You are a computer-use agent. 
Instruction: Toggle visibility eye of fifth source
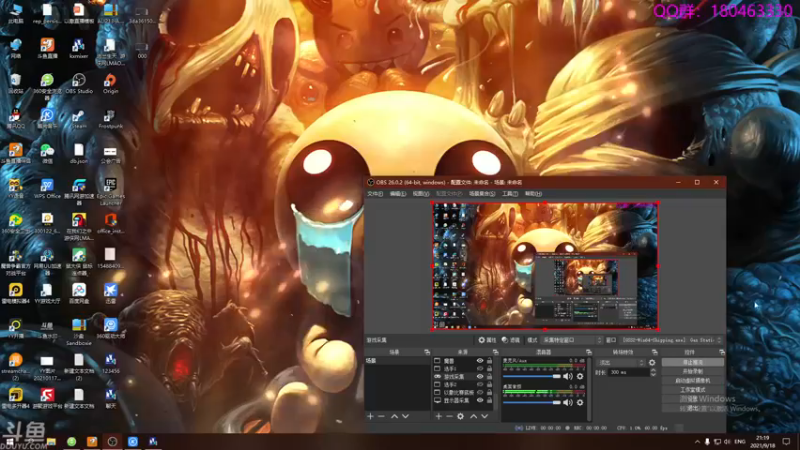pos(480,392)
